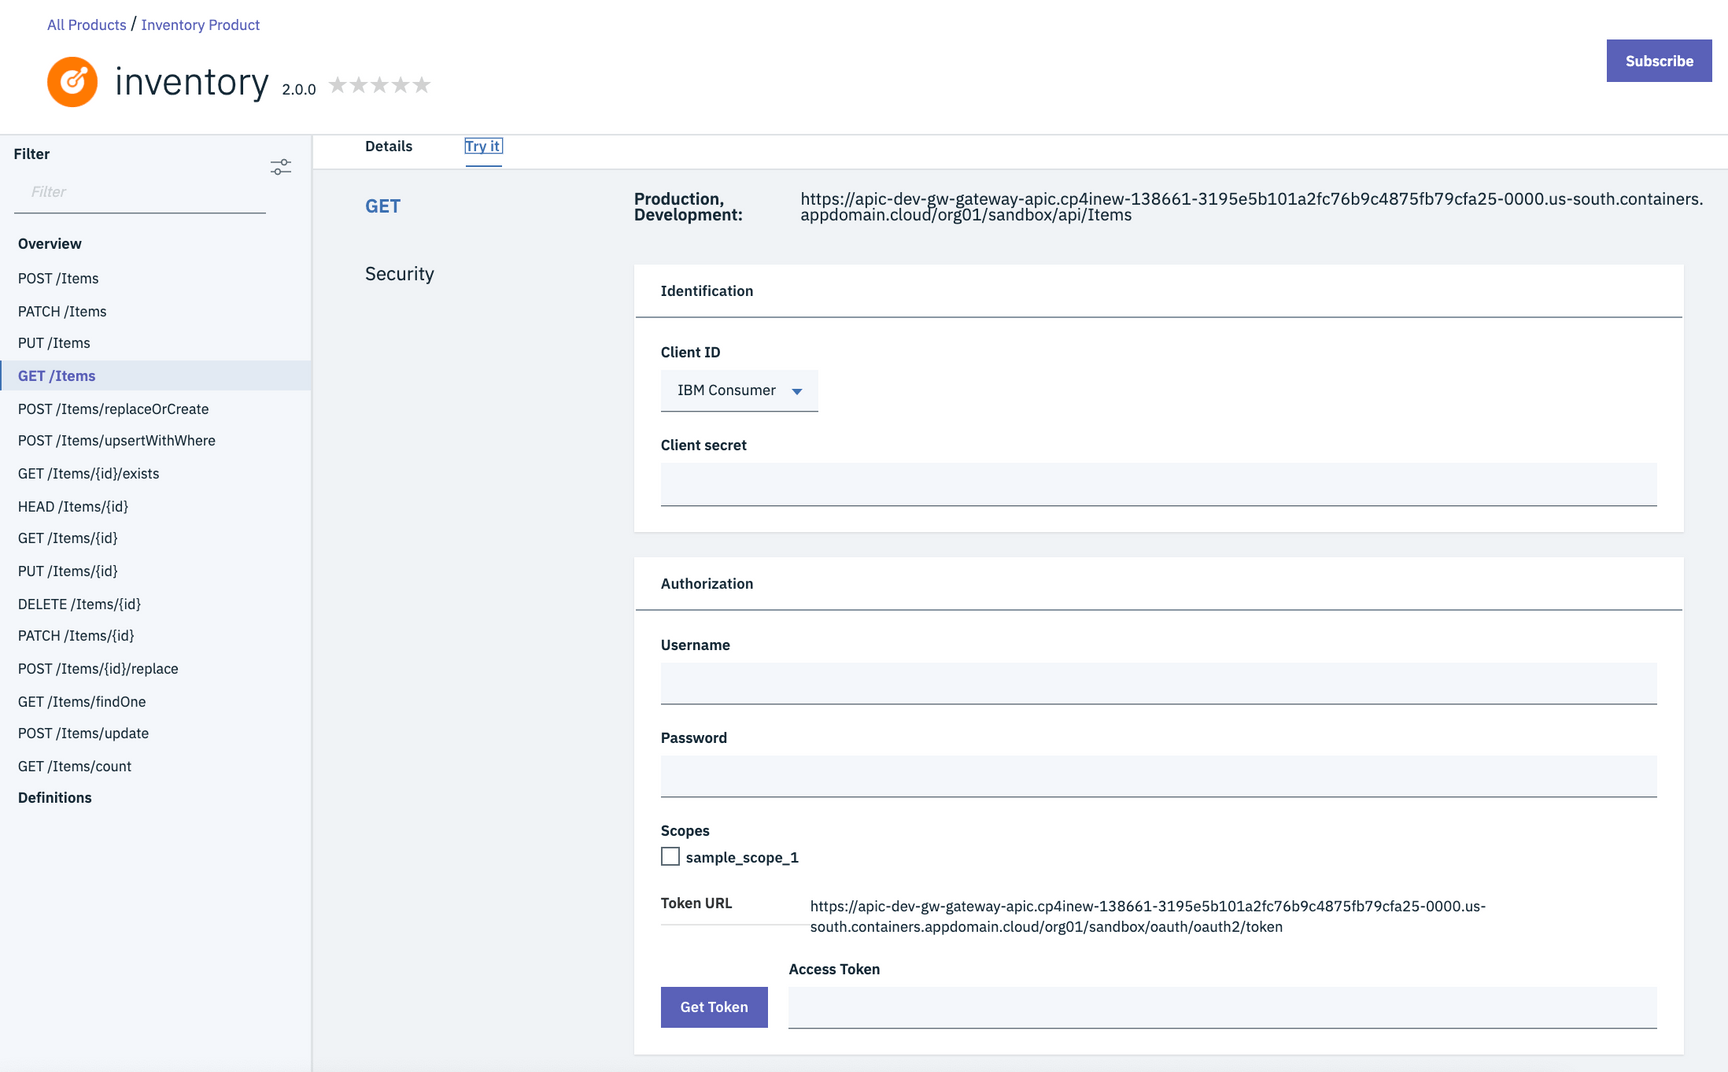Open the filter options icon
Screen dimensions: 1728x1072
pos(281,167)
